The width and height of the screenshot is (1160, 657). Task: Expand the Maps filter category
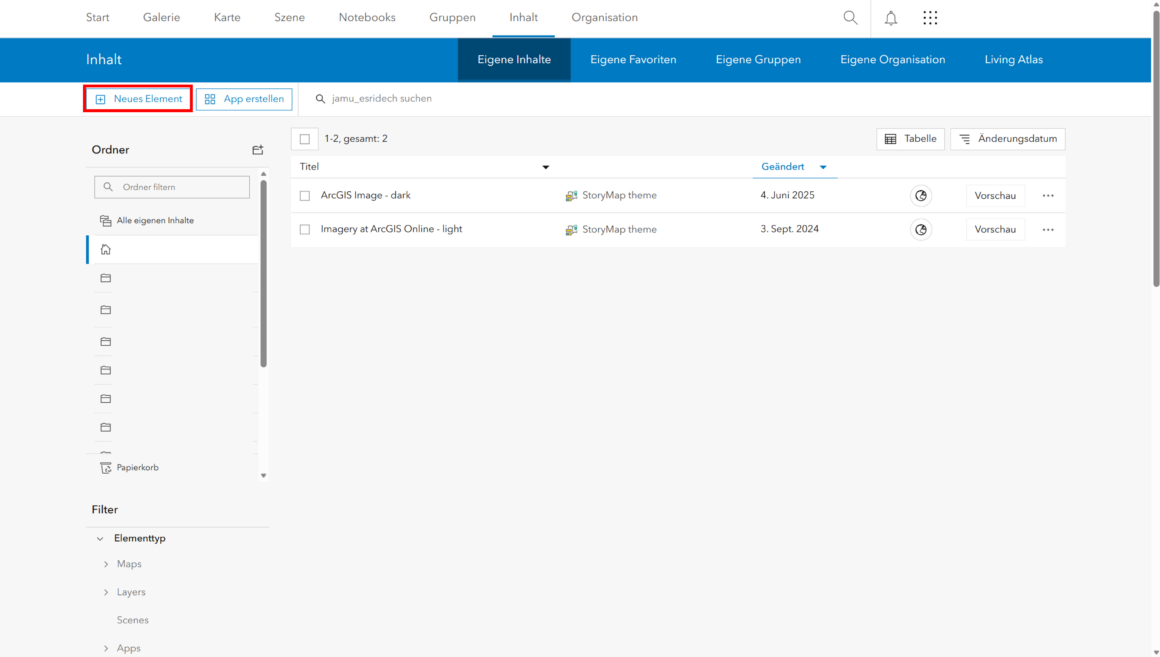106,564
